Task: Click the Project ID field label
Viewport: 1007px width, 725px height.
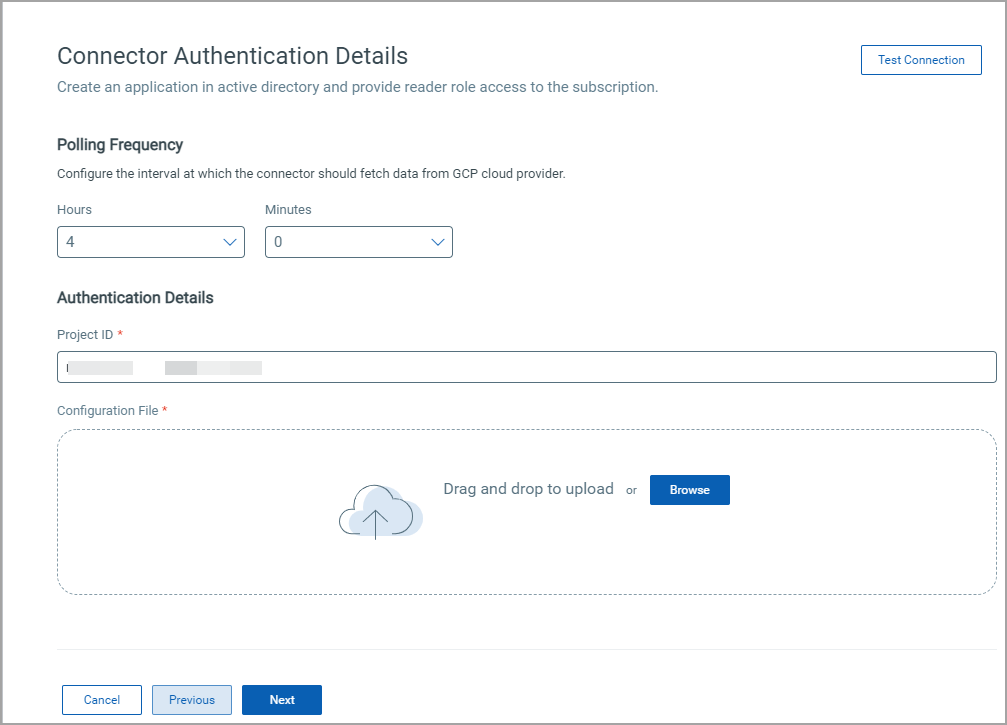Action: click(x=83, y=334)
